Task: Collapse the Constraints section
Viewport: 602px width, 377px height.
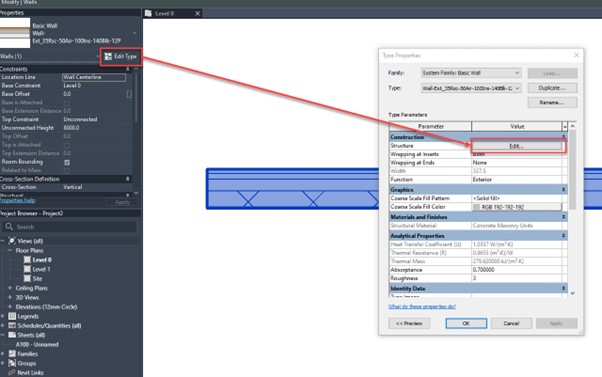Action: [x=127, y=69]
